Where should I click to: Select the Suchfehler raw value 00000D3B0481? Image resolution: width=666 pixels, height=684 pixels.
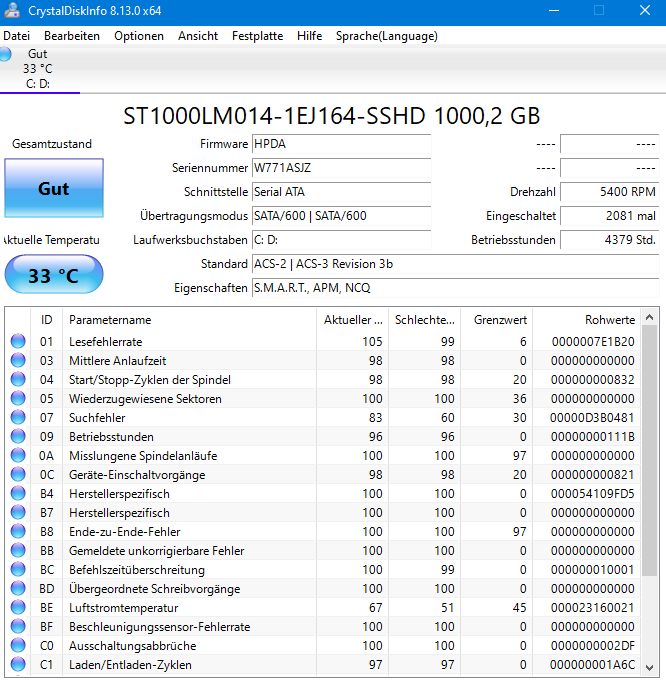[592, 417]
